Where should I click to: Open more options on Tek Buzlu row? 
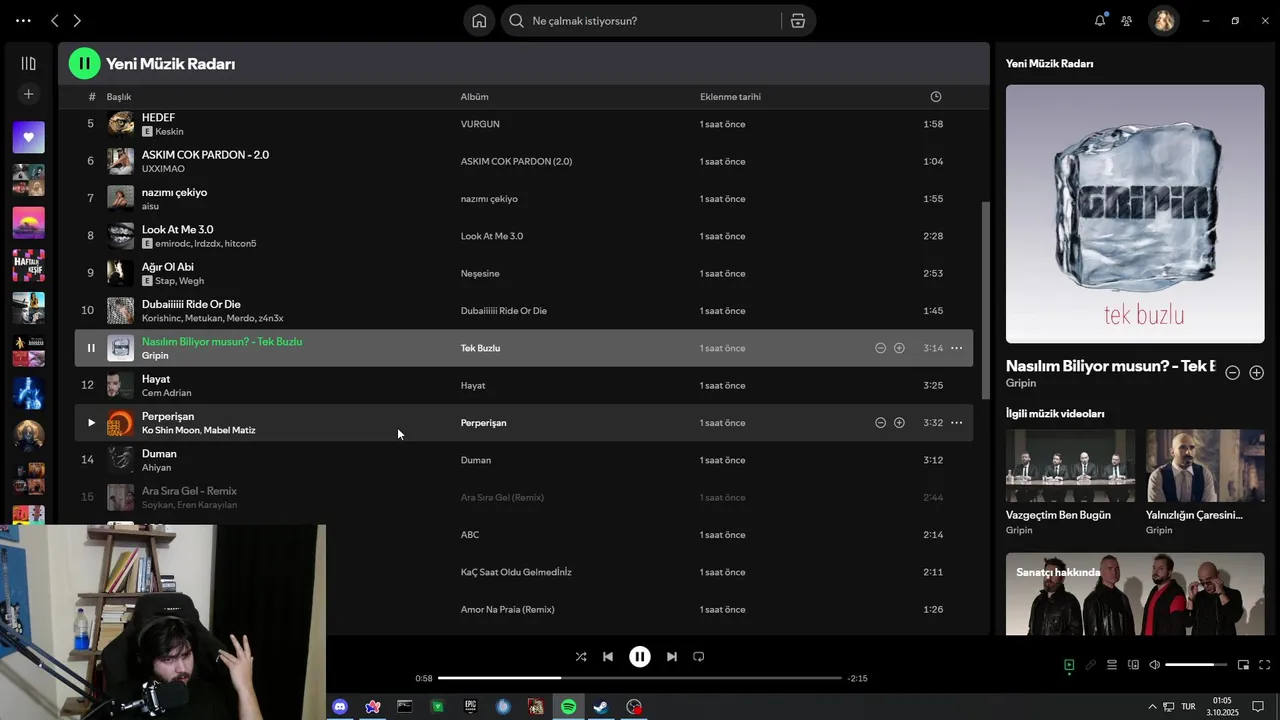956,348
